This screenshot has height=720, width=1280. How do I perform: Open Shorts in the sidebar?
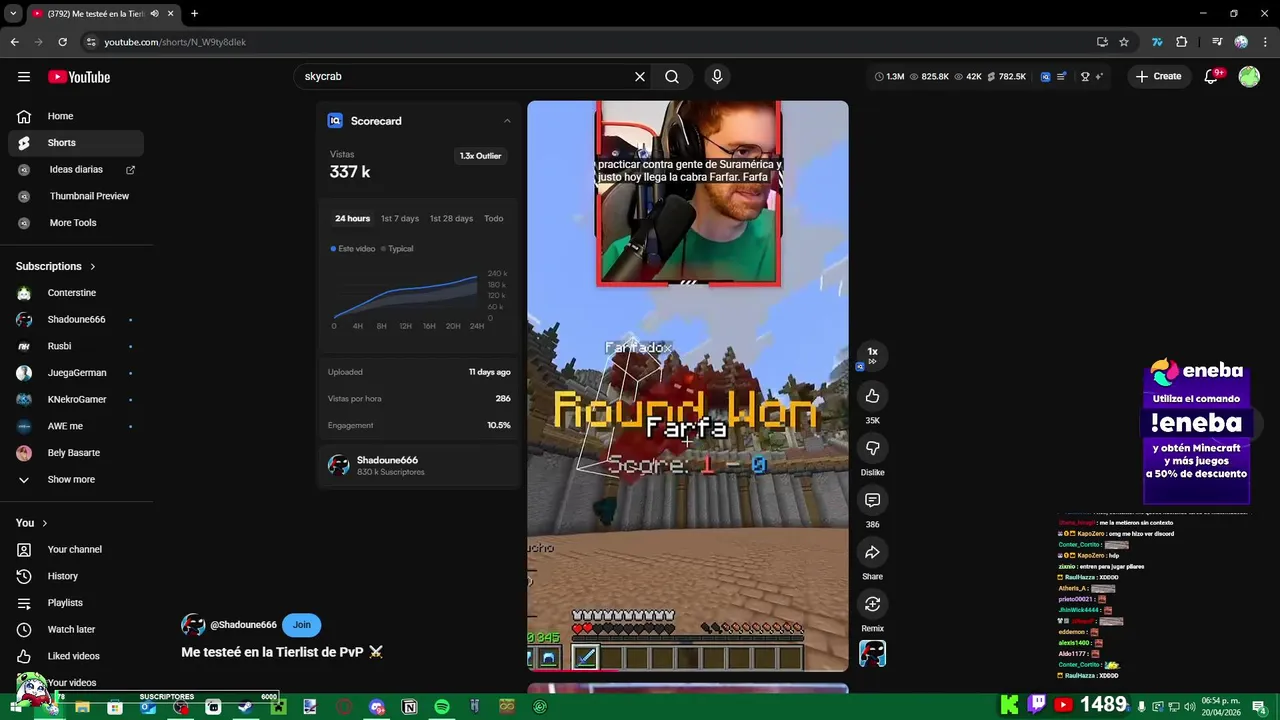click(76, 143)
